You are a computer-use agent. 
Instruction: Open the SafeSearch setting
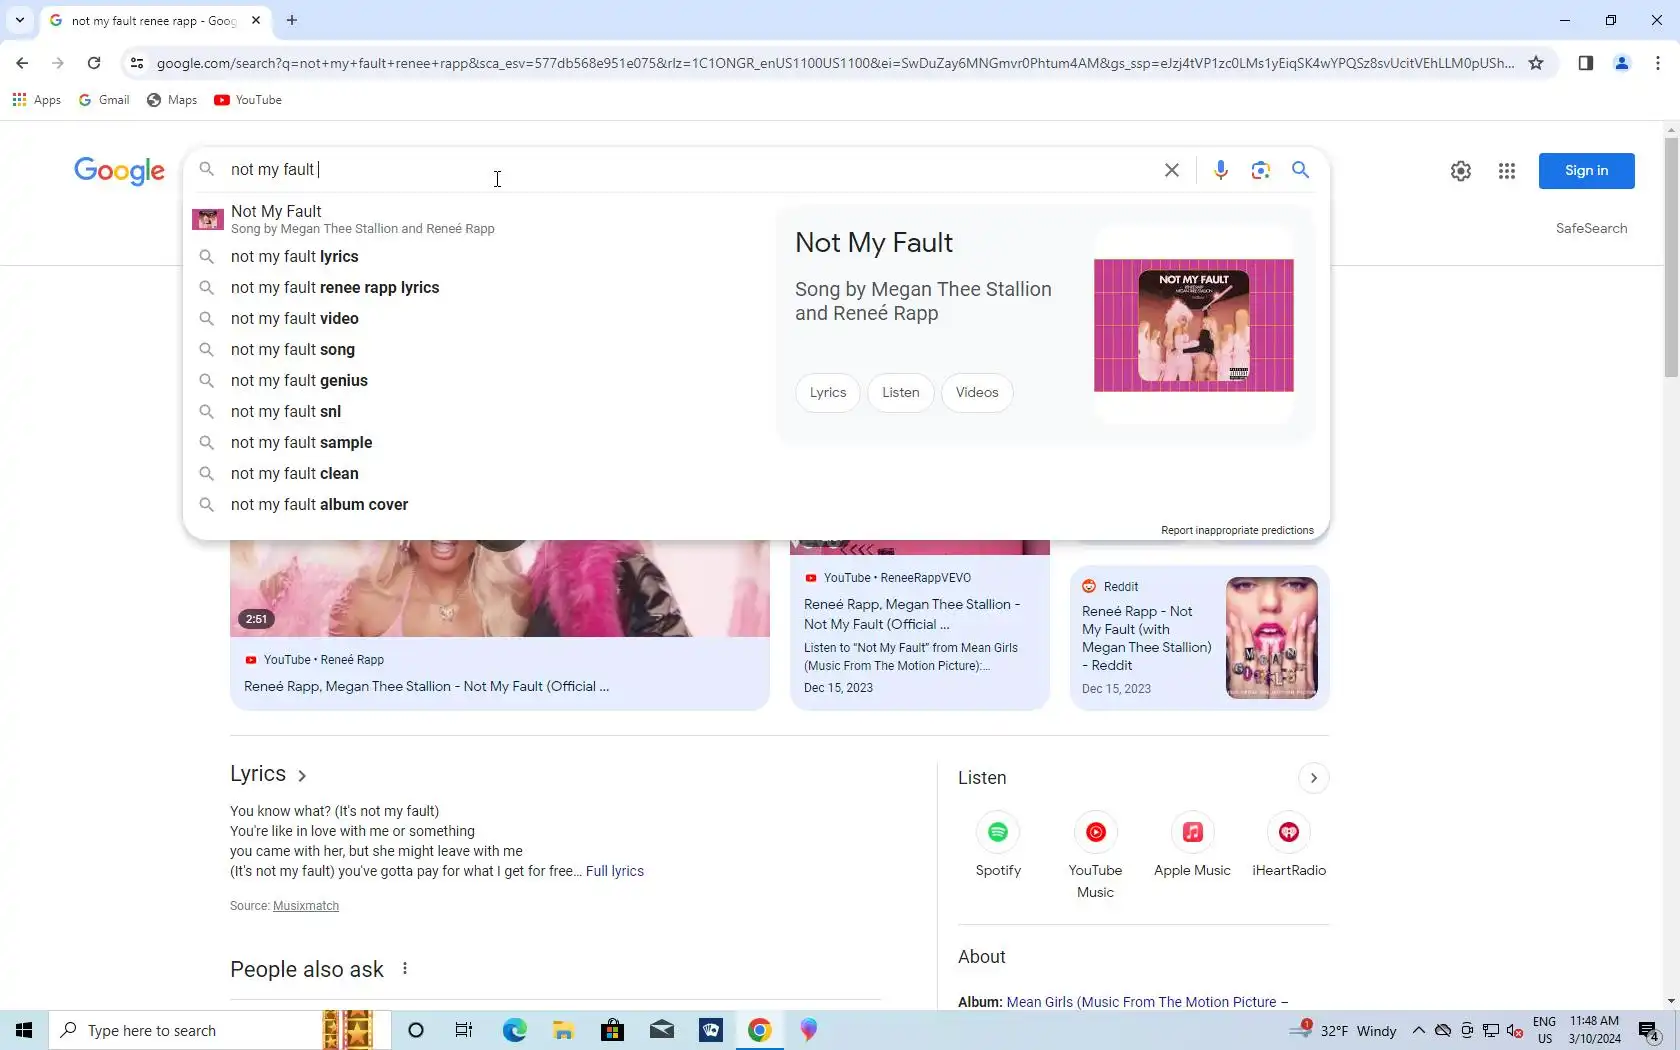[x=1591, y=229]
